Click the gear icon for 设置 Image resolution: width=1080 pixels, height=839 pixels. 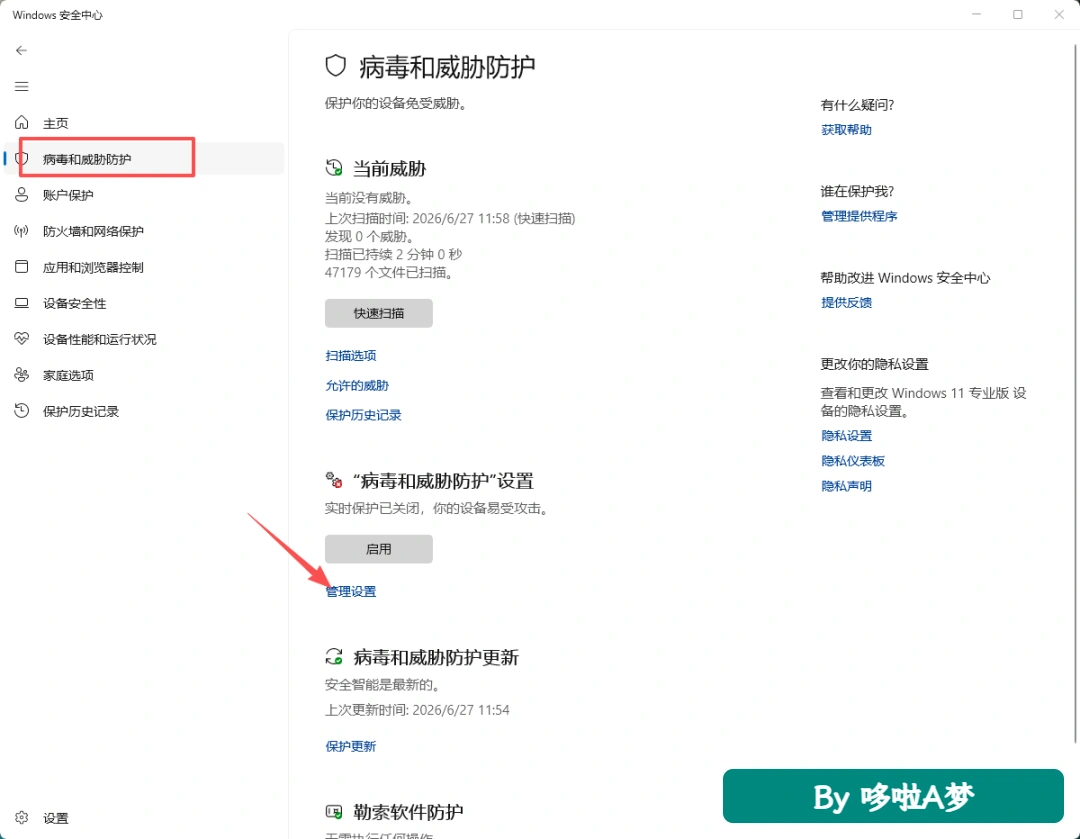point(21,817)
